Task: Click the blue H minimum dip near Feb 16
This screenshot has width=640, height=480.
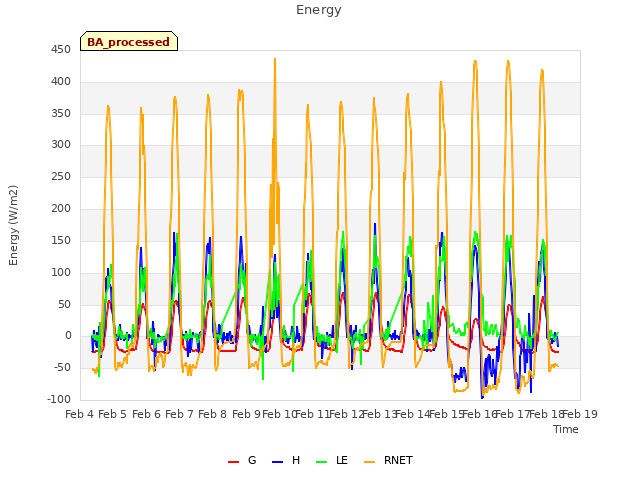Action: [x=482, y=397]
